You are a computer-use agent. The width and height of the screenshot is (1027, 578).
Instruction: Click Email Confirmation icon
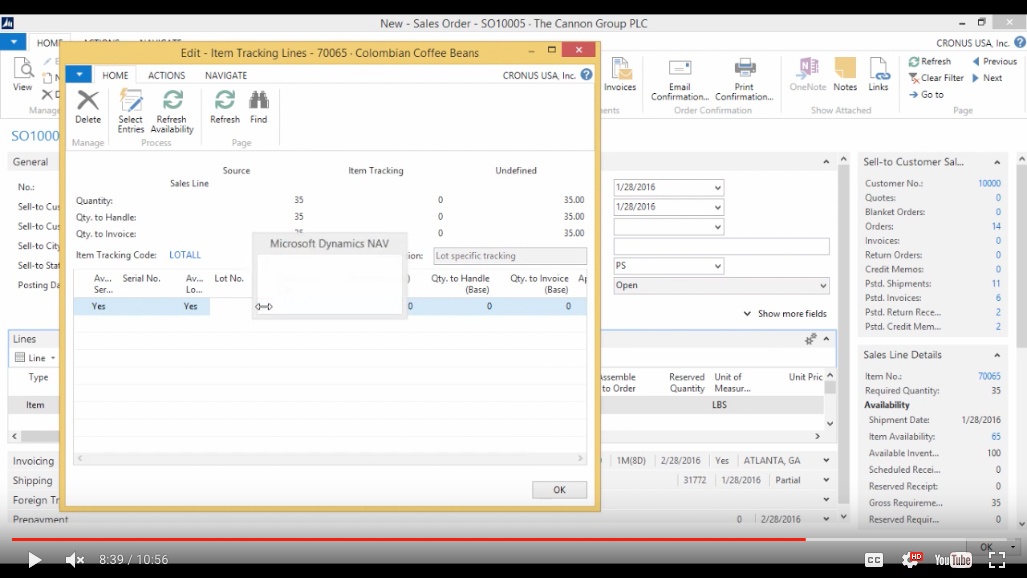coord(680,79)
